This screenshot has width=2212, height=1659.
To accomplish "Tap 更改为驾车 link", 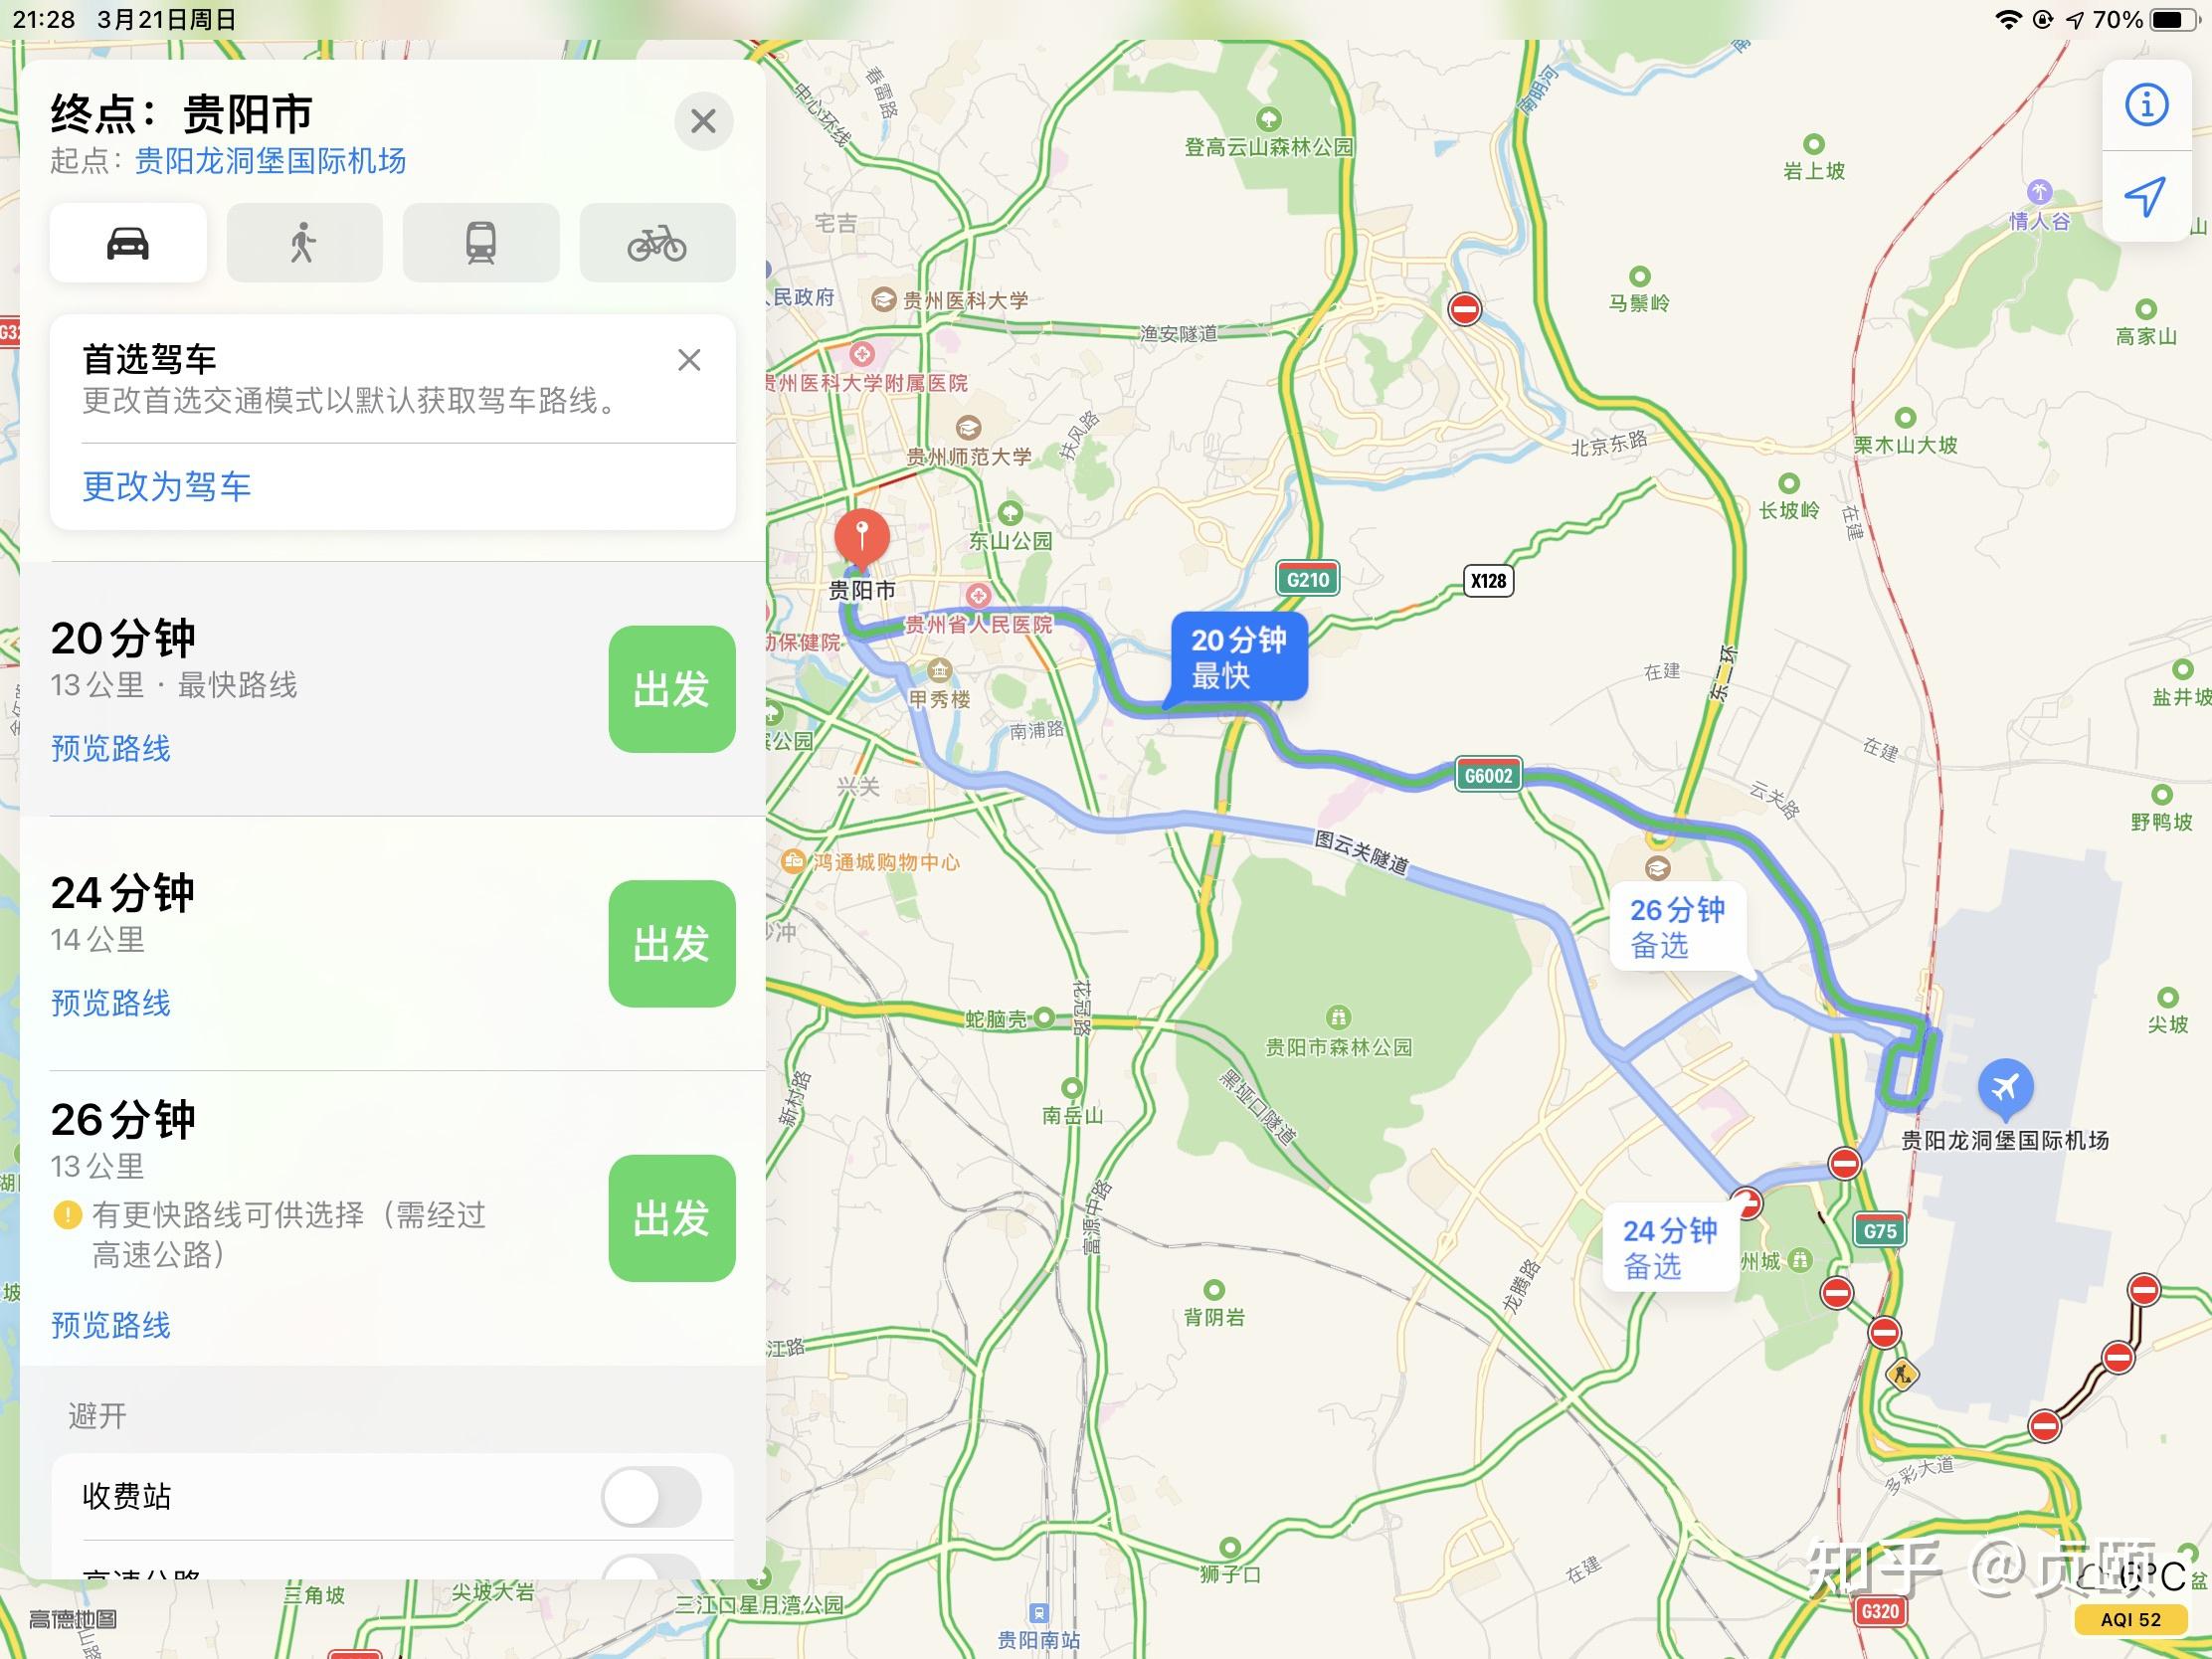I will click(x=167, y=486).
